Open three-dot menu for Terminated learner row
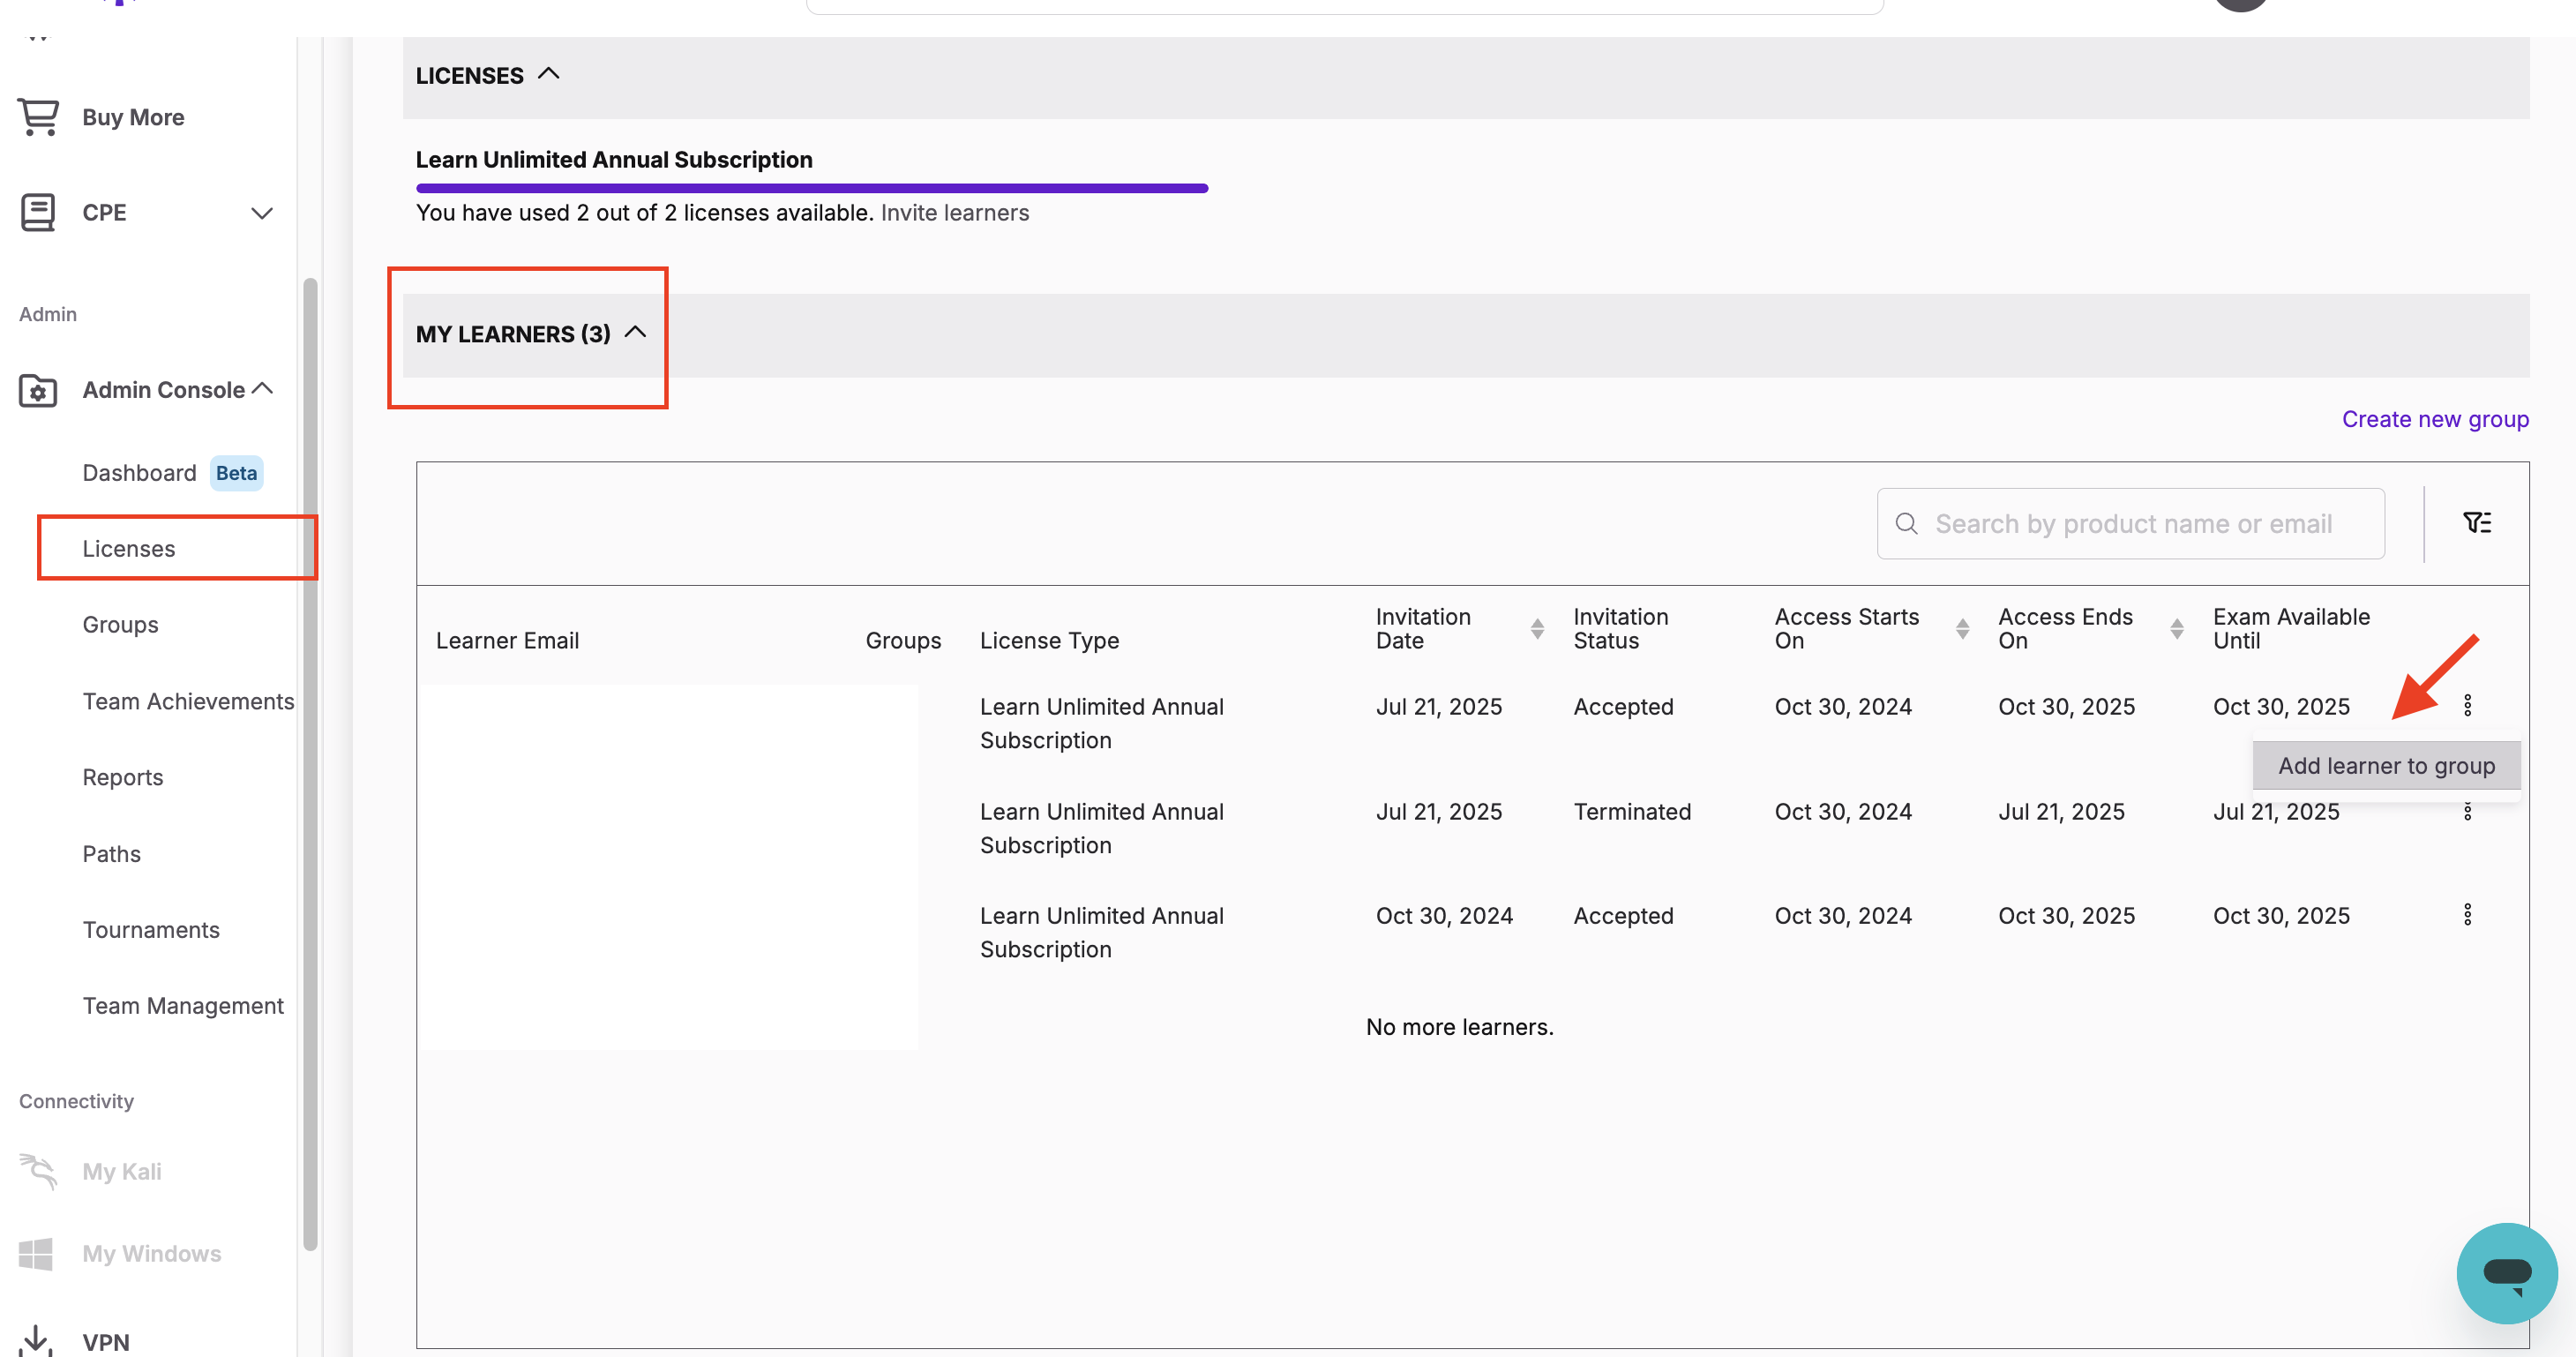This screenshot has width=2576, height=1357. [2467, 812]
